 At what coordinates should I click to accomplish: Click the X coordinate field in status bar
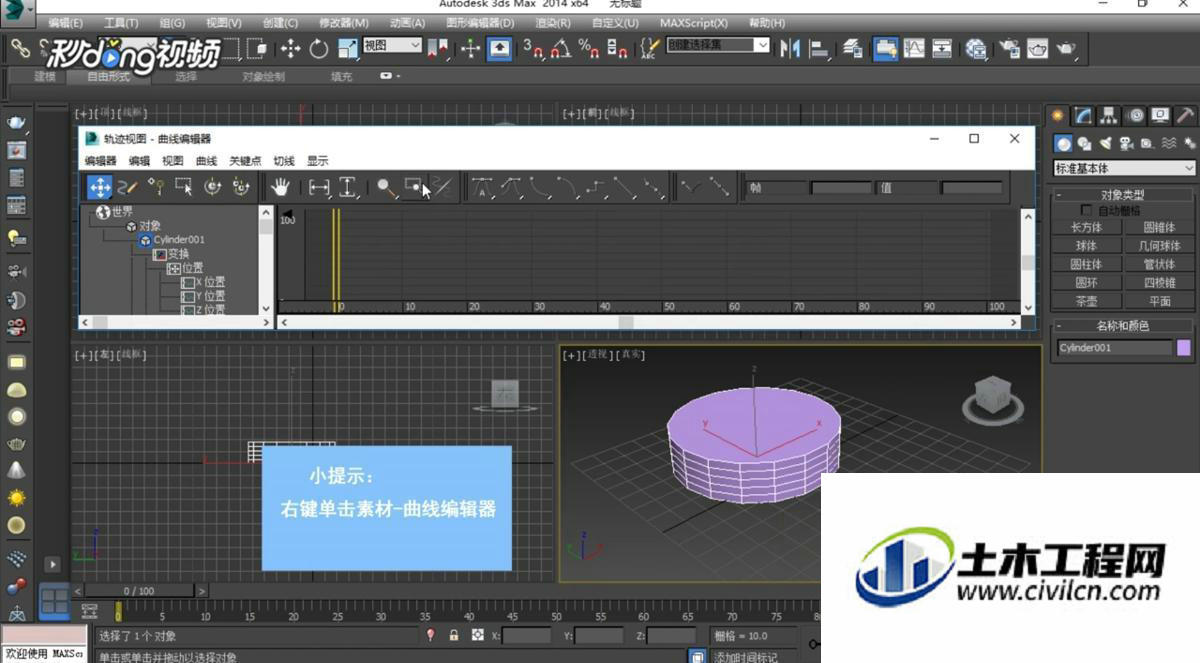point(526,636)
